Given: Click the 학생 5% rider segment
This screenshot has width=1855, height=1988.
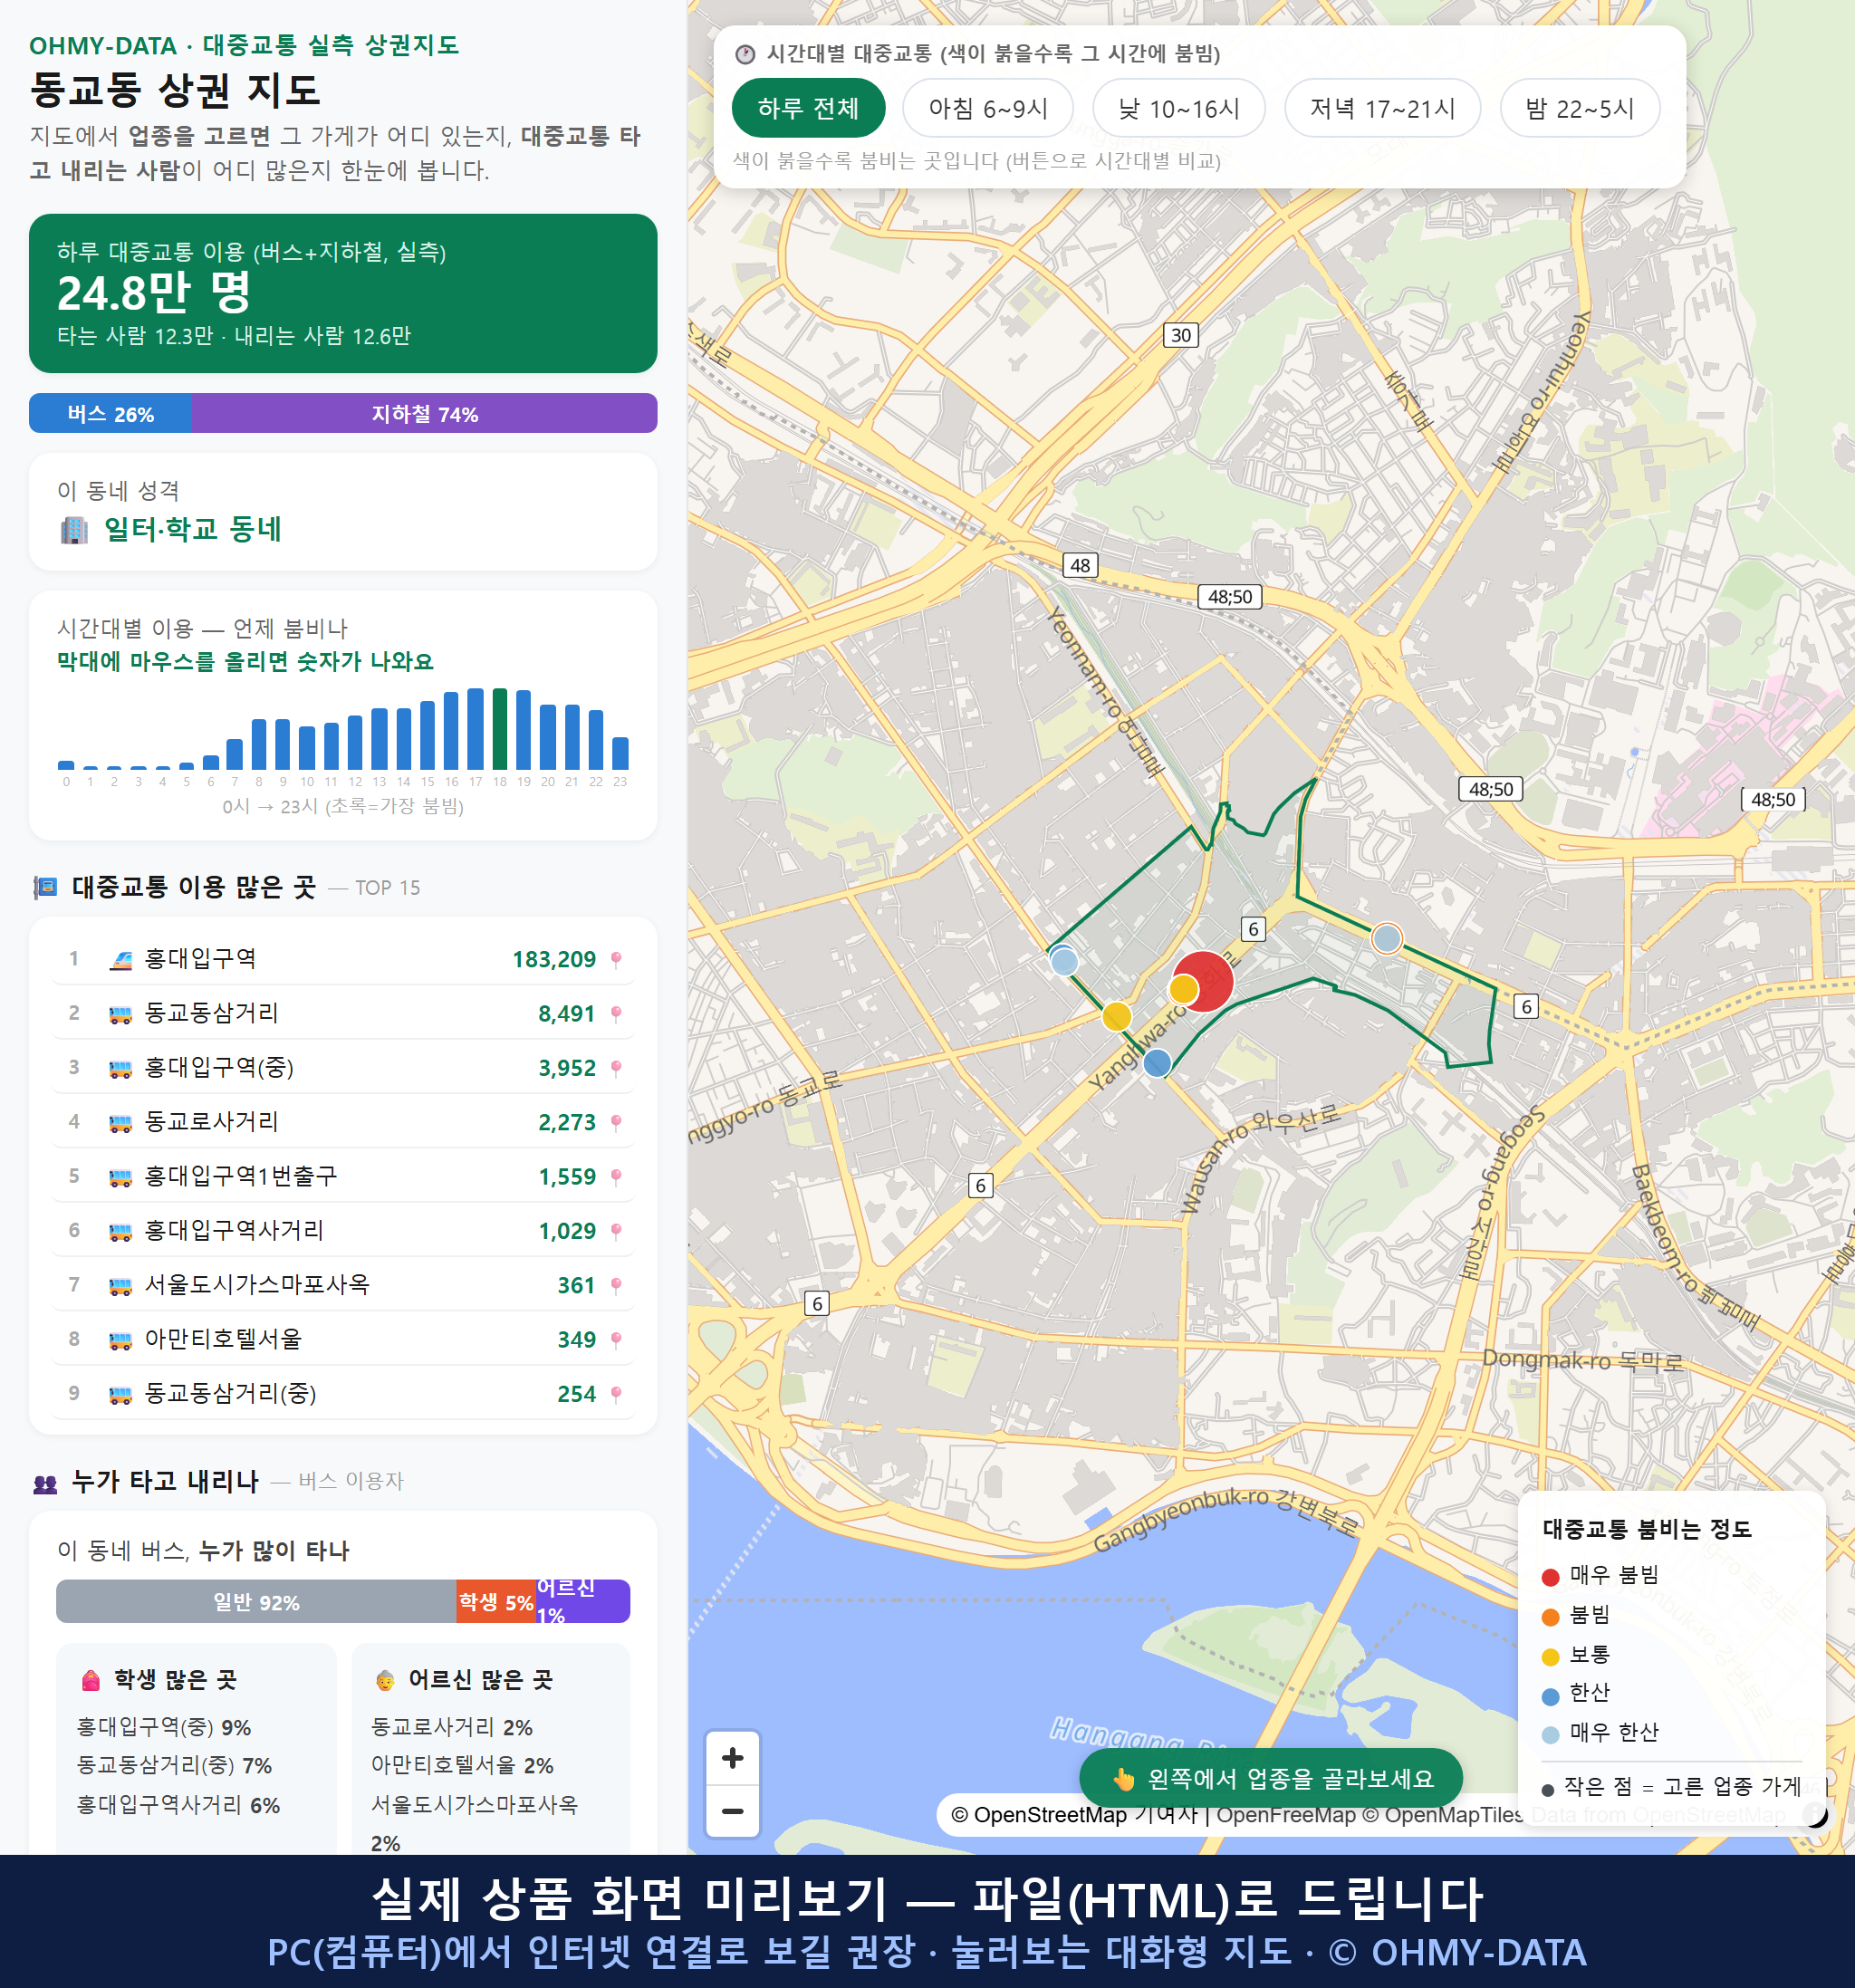Looking at the screenshot, I should click(496, 1601).
